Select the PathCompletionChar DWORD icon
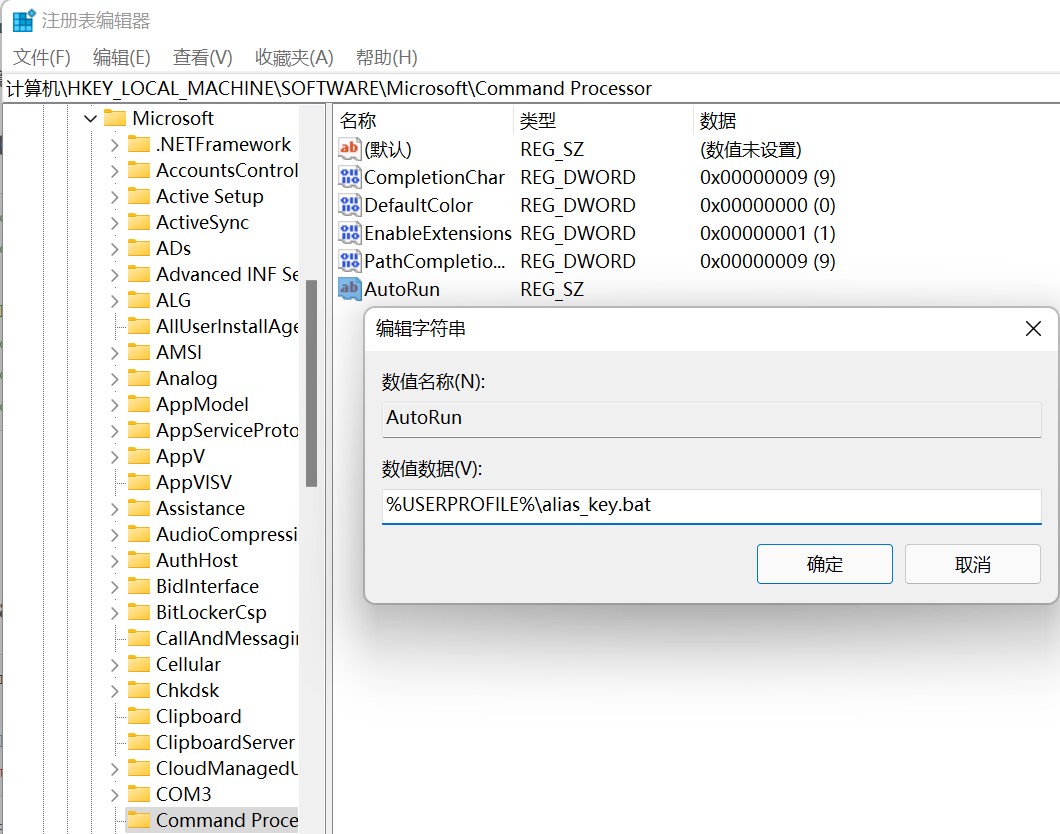This screenshot has width=1060, height=834. [350, 261]
